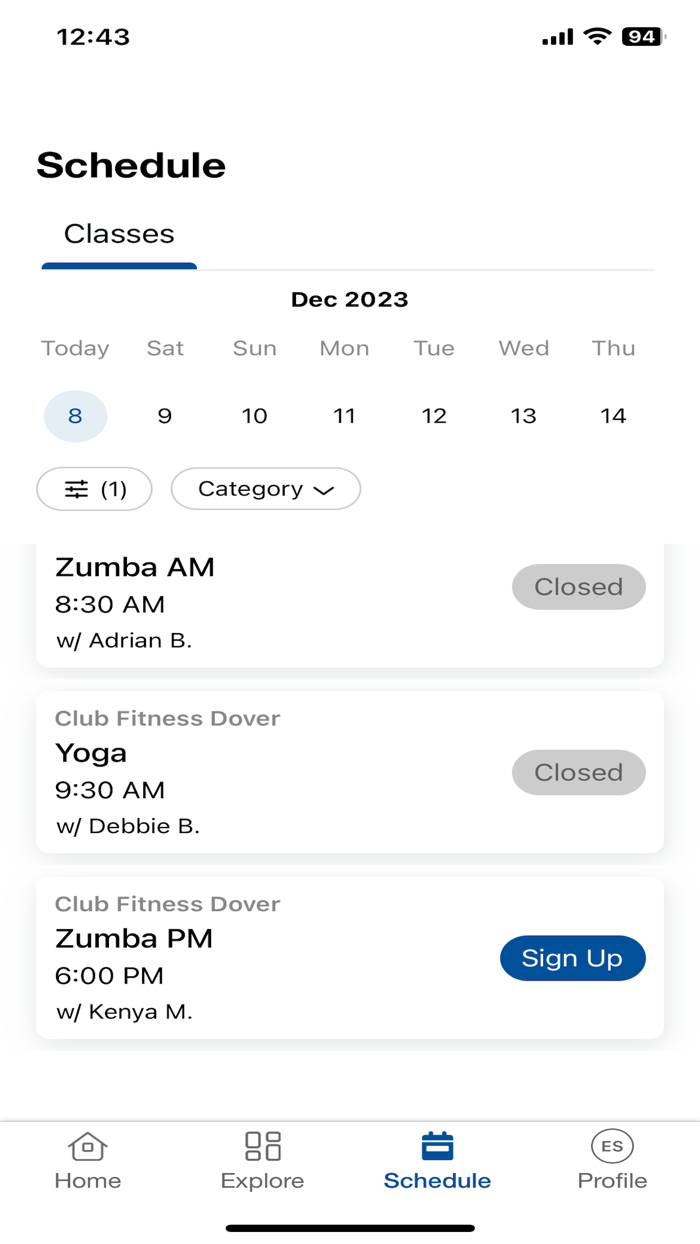Tap Closed button on Yoga class
This screenshot has height=1244, width=700.
[578, 772]
